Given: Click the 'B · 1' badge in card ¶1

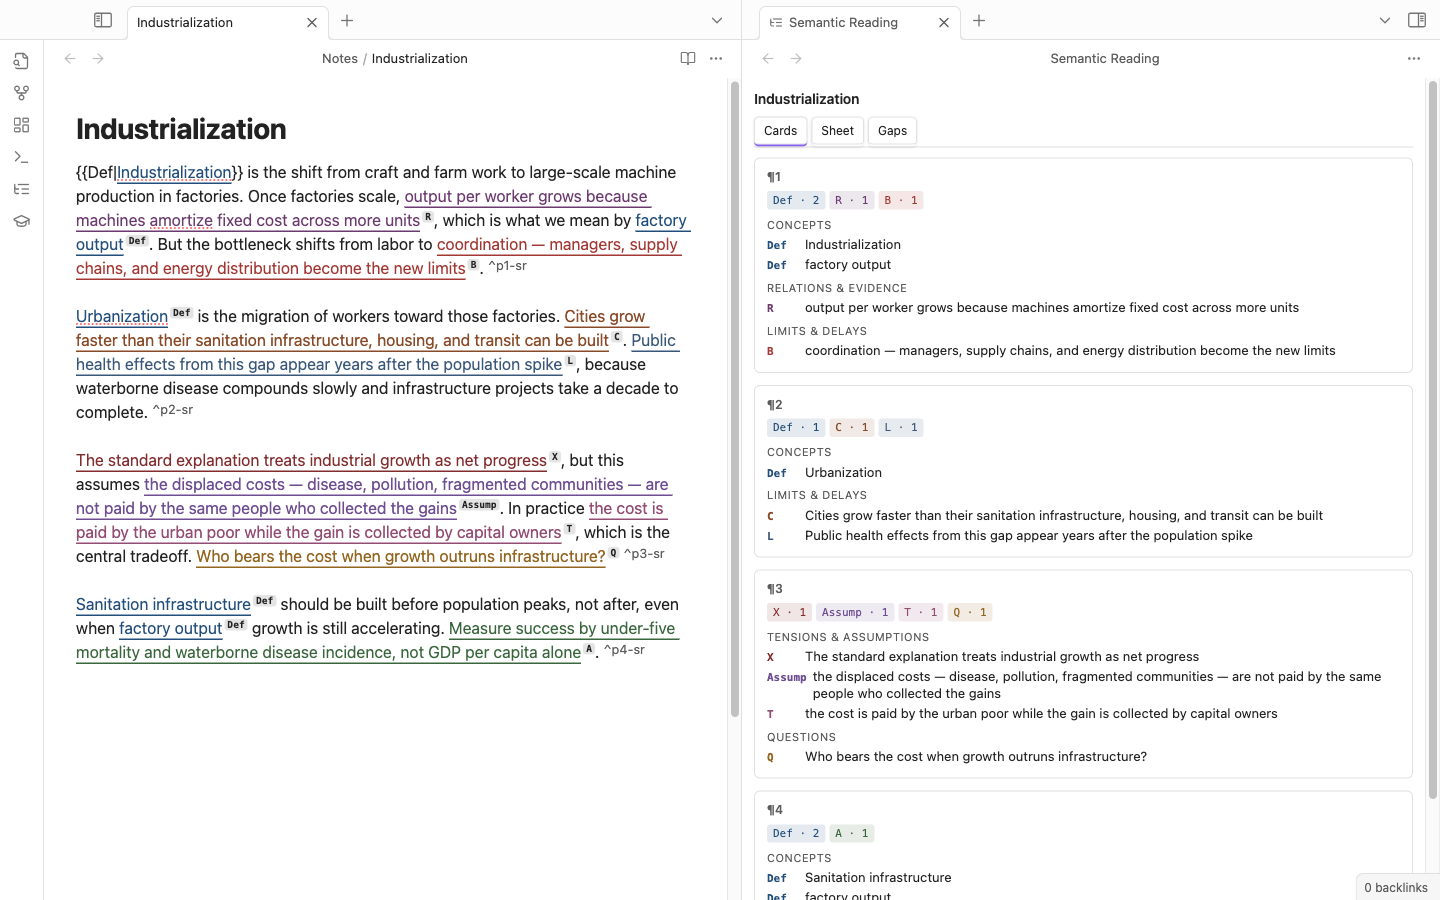Looking at the screenshot, I should [x=901, y=200].
